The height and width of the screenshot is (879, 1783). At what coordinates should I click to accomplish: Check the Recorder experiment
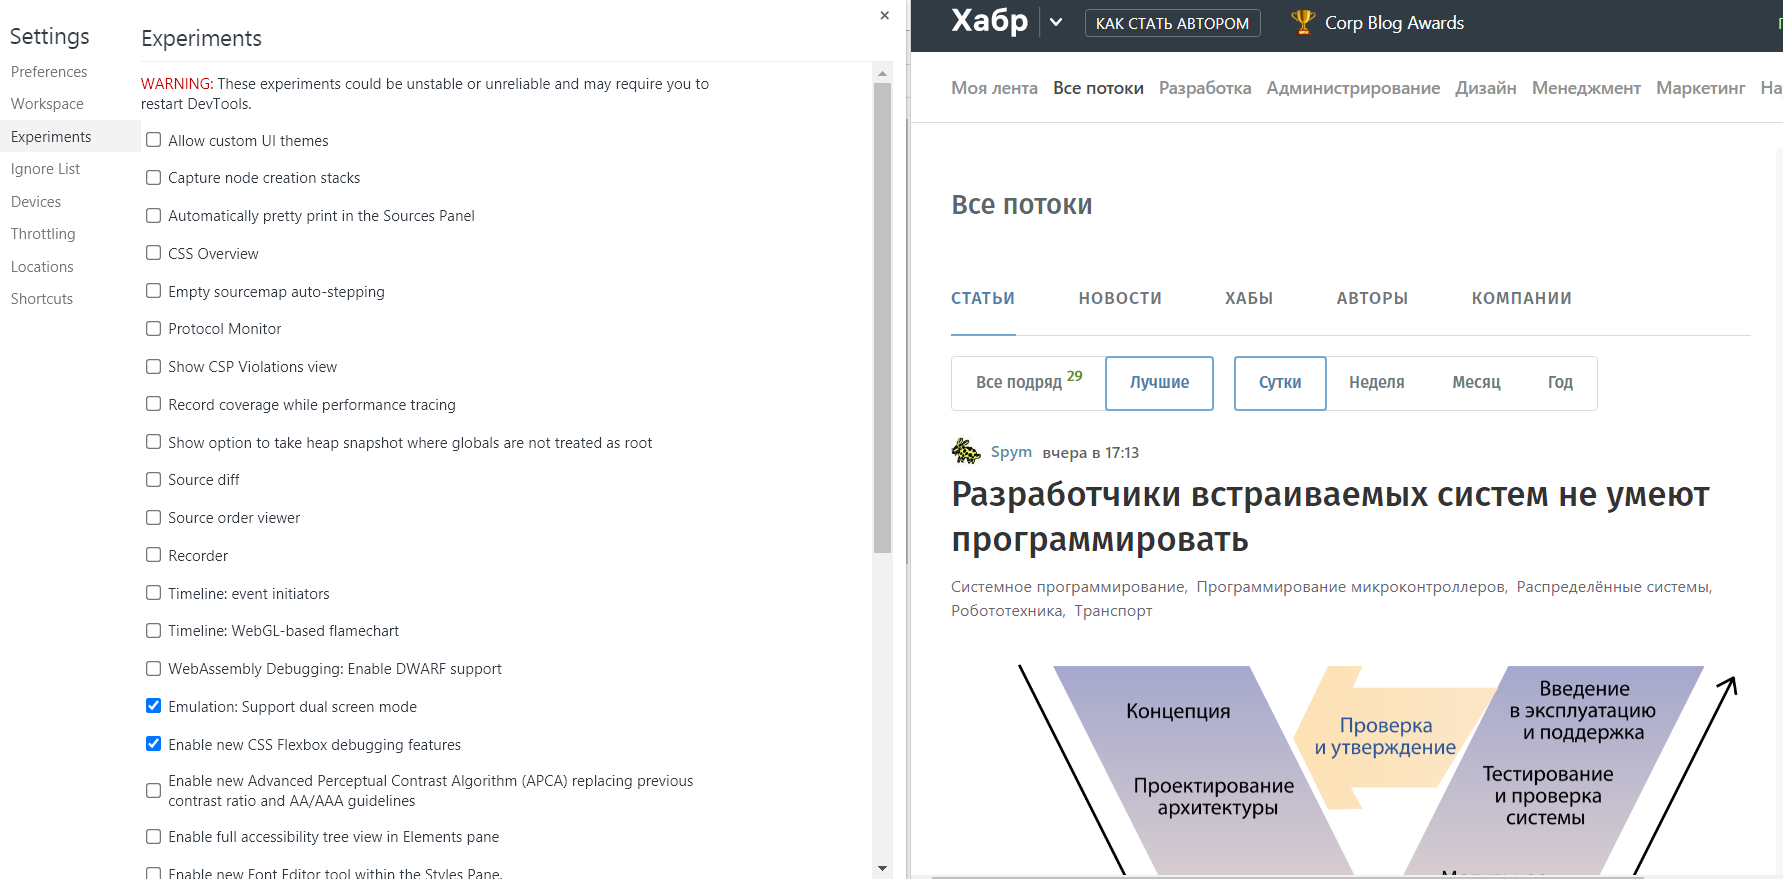coord(153,555)
